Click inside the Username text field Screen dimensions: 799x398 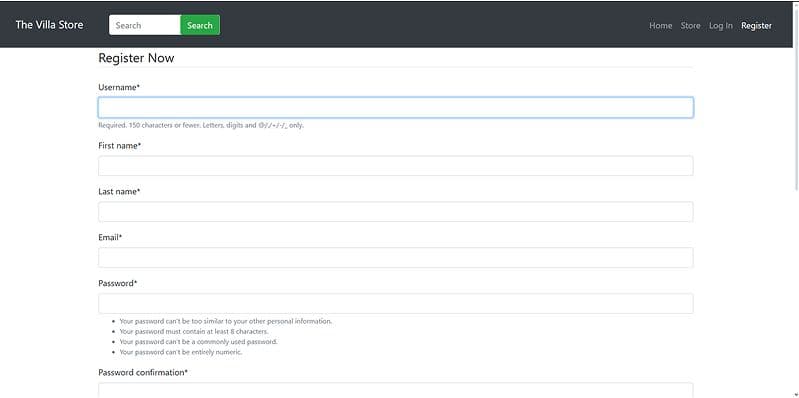(395, 108)
